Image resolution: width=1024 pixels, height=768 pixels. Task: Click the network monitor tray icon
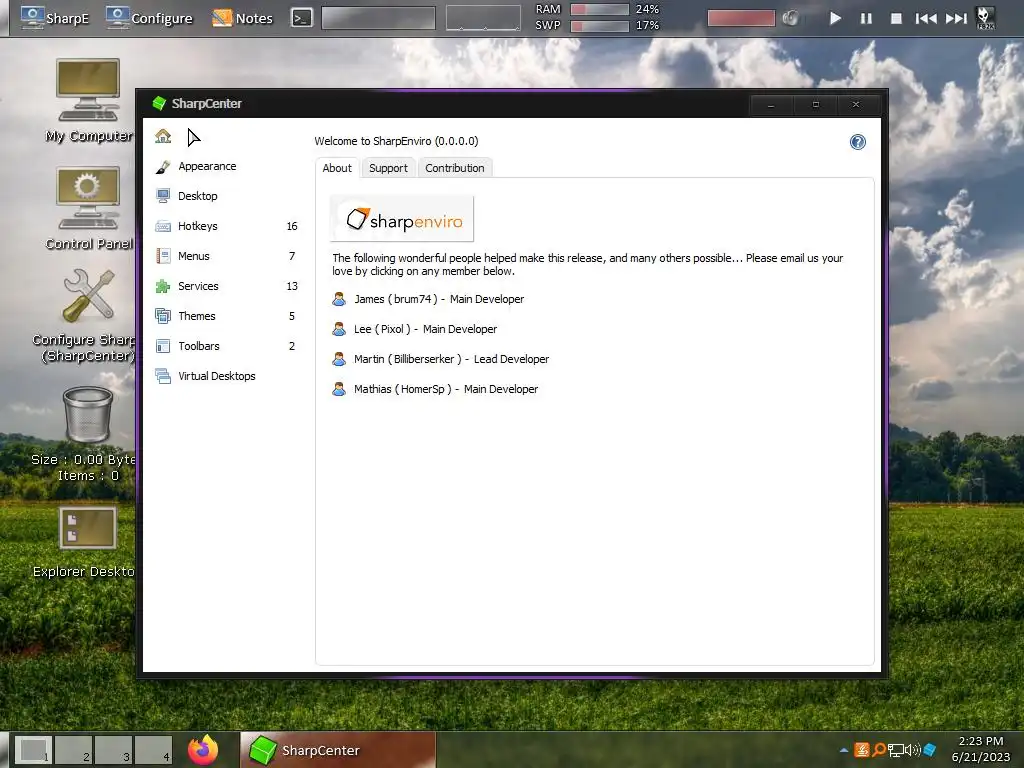click(x=896, y=750)
